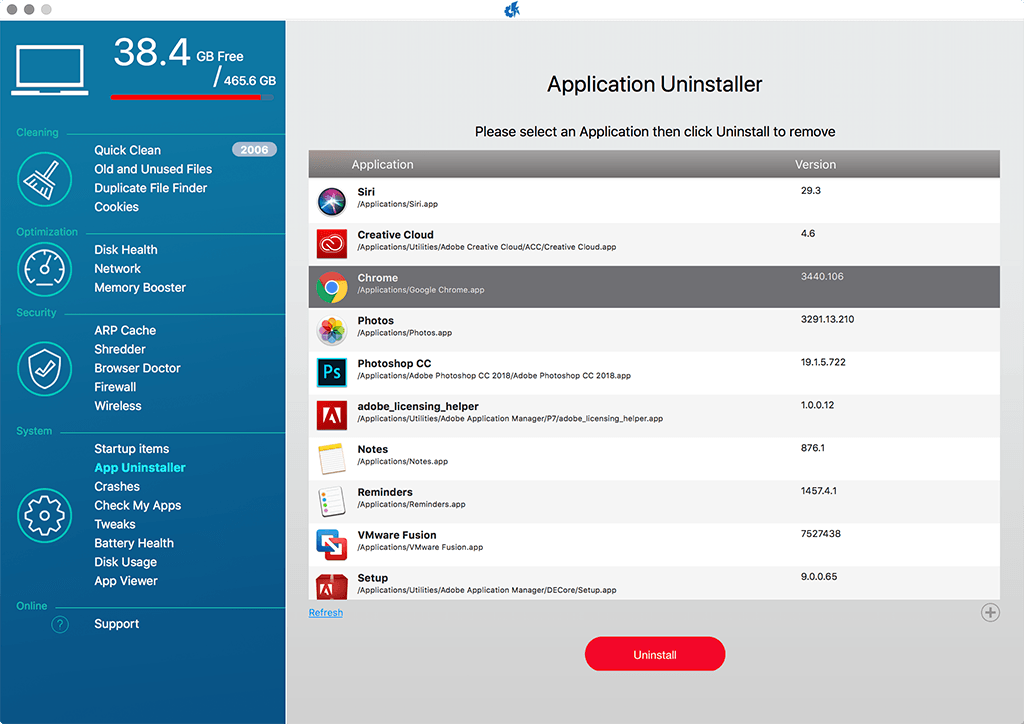Screen dimensions: 1024x724
Task: Open Memory Booster
Action: (140, 288)
